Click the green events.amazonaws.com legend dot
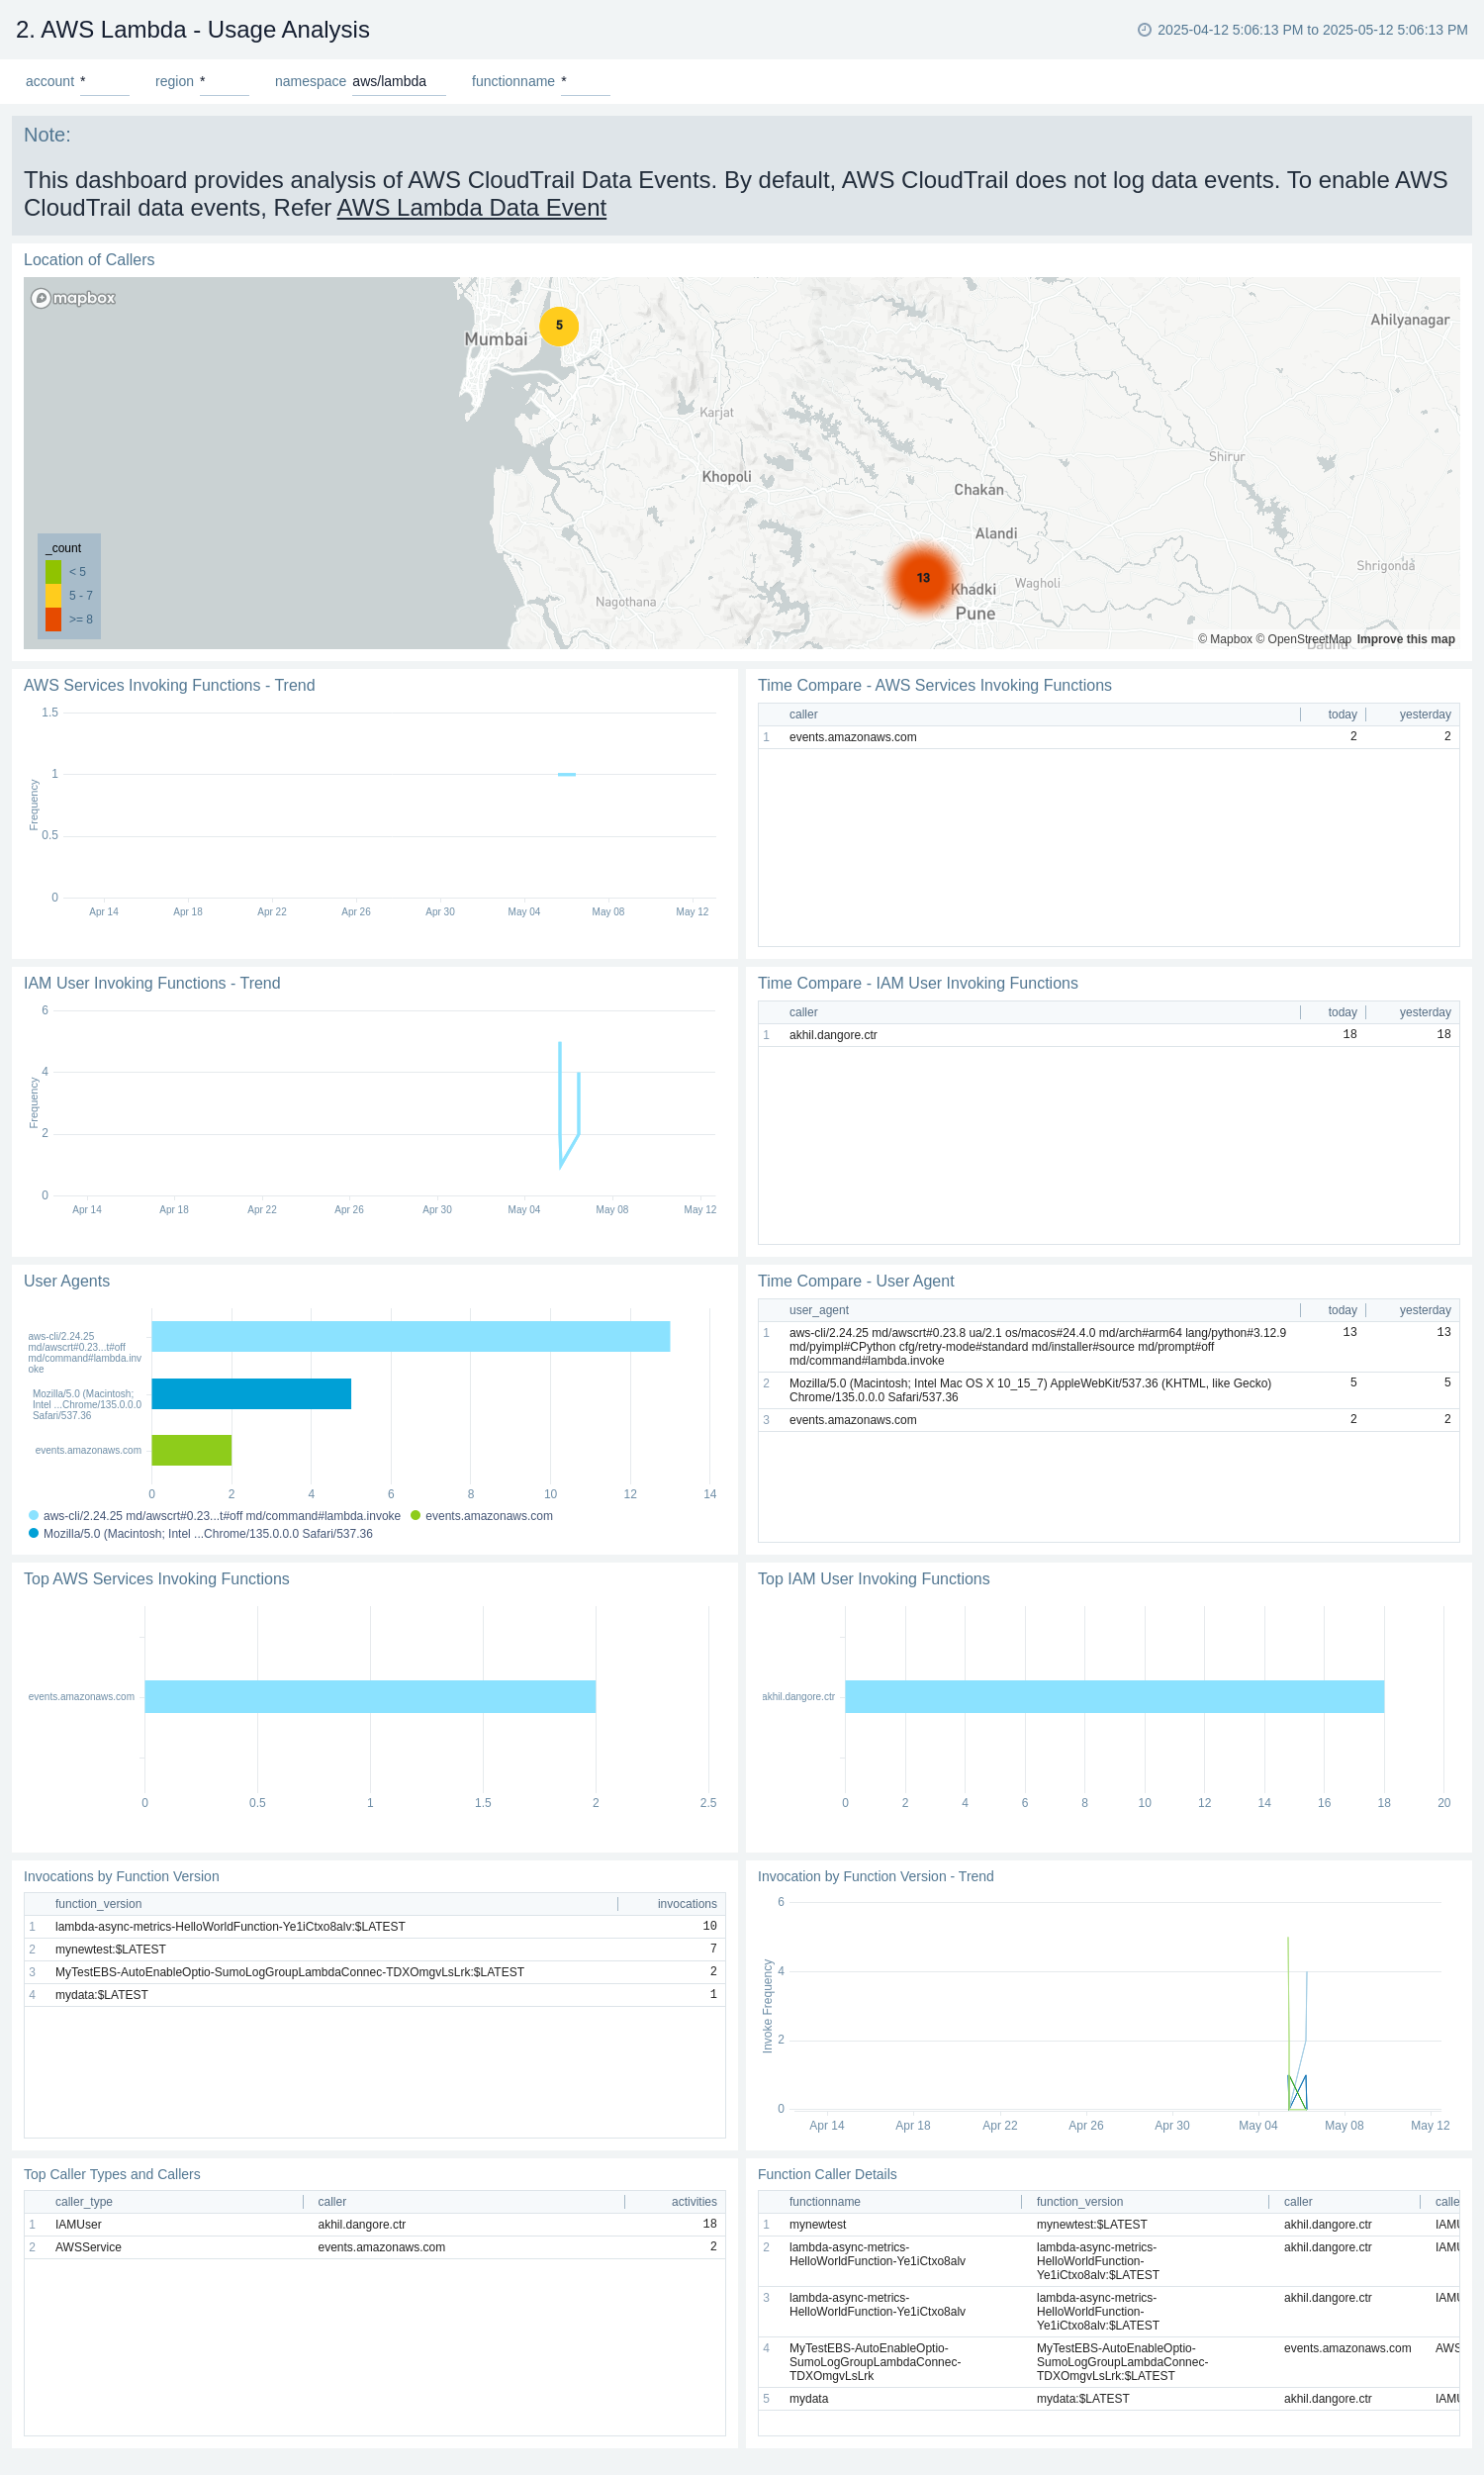The height and width of the screenshot is (2475, 1484). point(415,1516)
